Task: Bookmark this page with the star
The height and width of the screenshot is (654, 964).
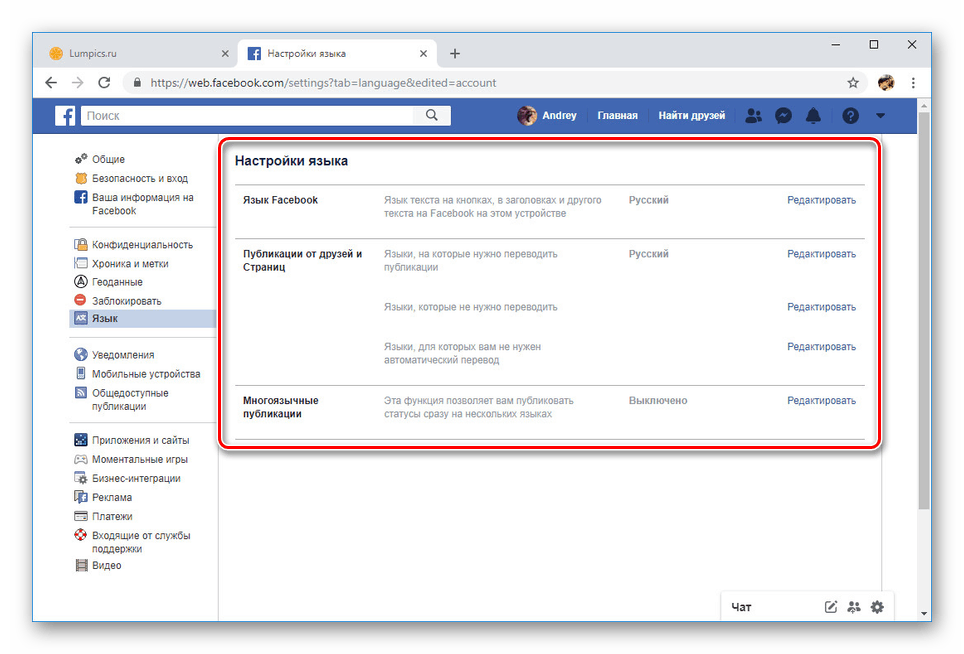Action: [x=853, y=82]
